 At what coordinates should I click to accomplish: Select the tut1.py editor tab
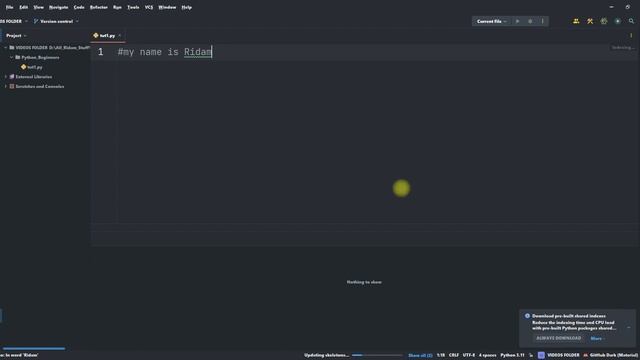[x=107, y=36]
